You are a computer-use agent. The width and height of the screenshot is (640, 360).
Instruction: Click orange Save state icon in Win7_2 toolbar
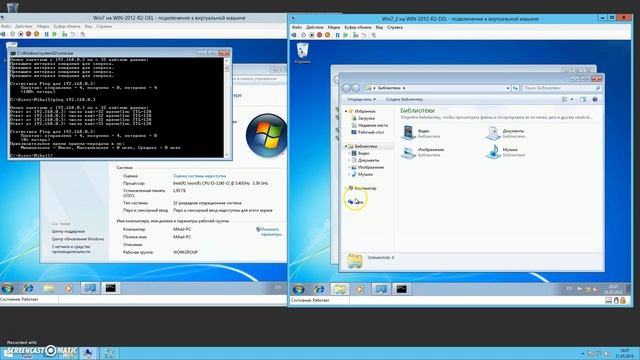327,36
